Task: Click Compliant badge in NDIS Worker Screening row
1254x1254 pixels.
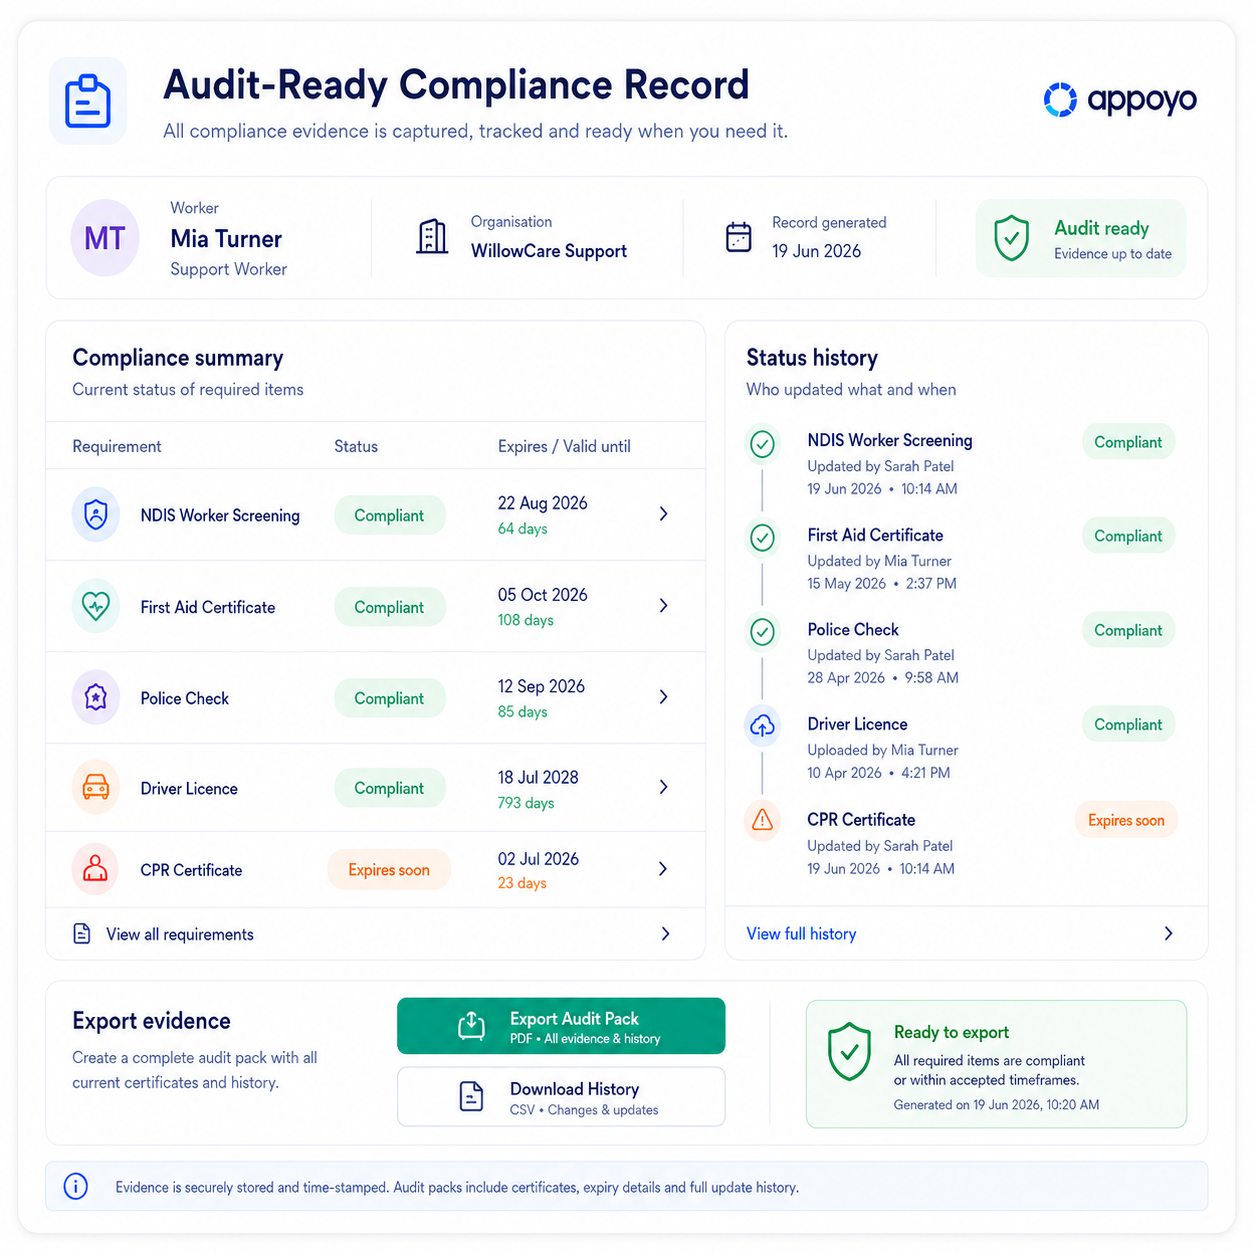Action: [389, 515]
